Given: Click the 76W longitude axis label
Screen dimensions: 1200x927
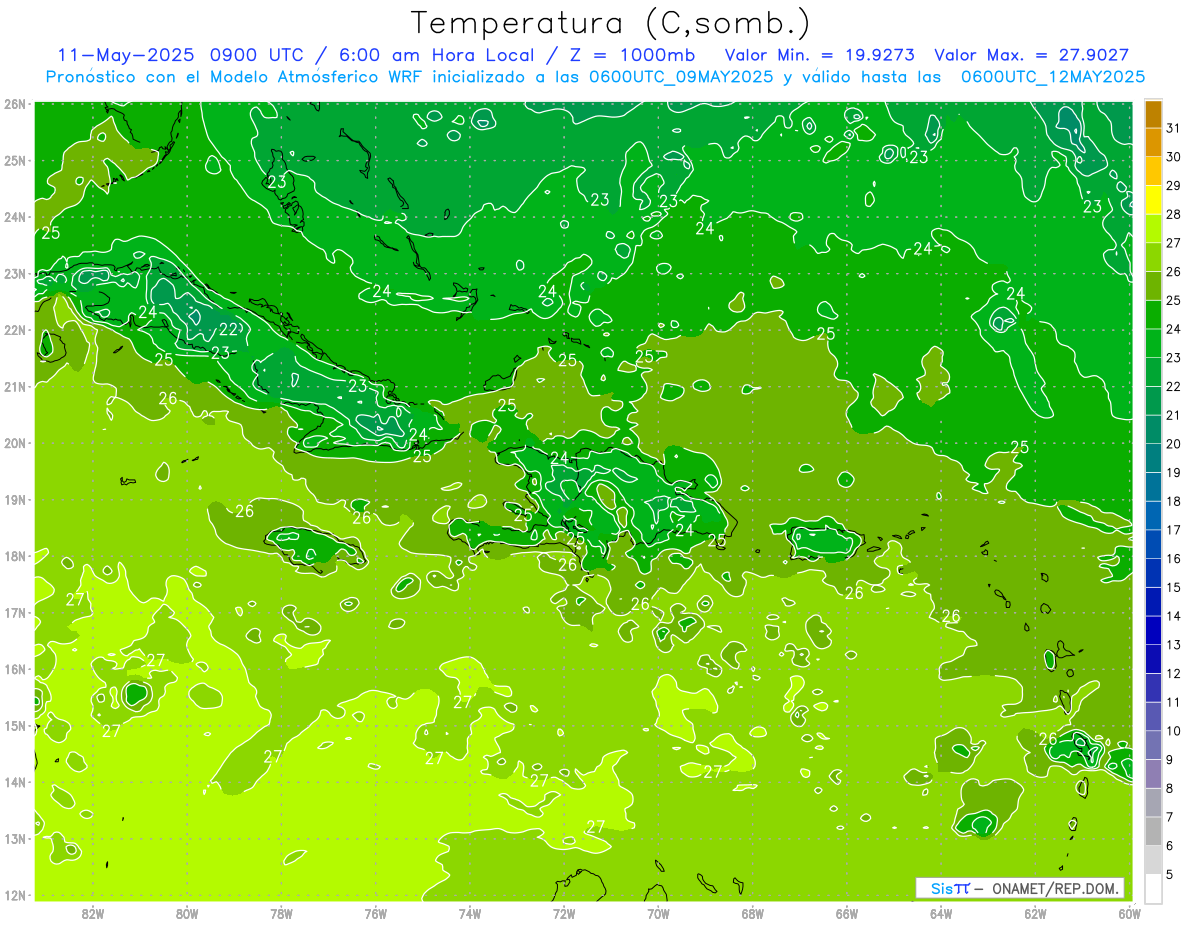Looking at the screenshot, I should [376, 913].
